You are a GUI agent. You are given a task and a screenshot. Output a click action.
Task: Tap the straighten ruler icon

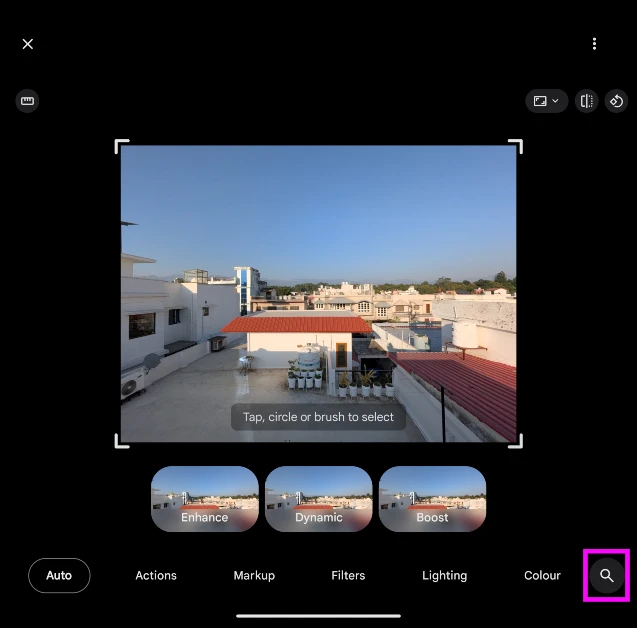point(27,101)
